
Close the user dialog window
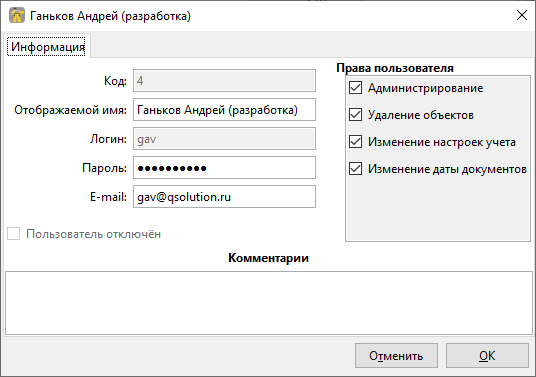pos(522,15)
